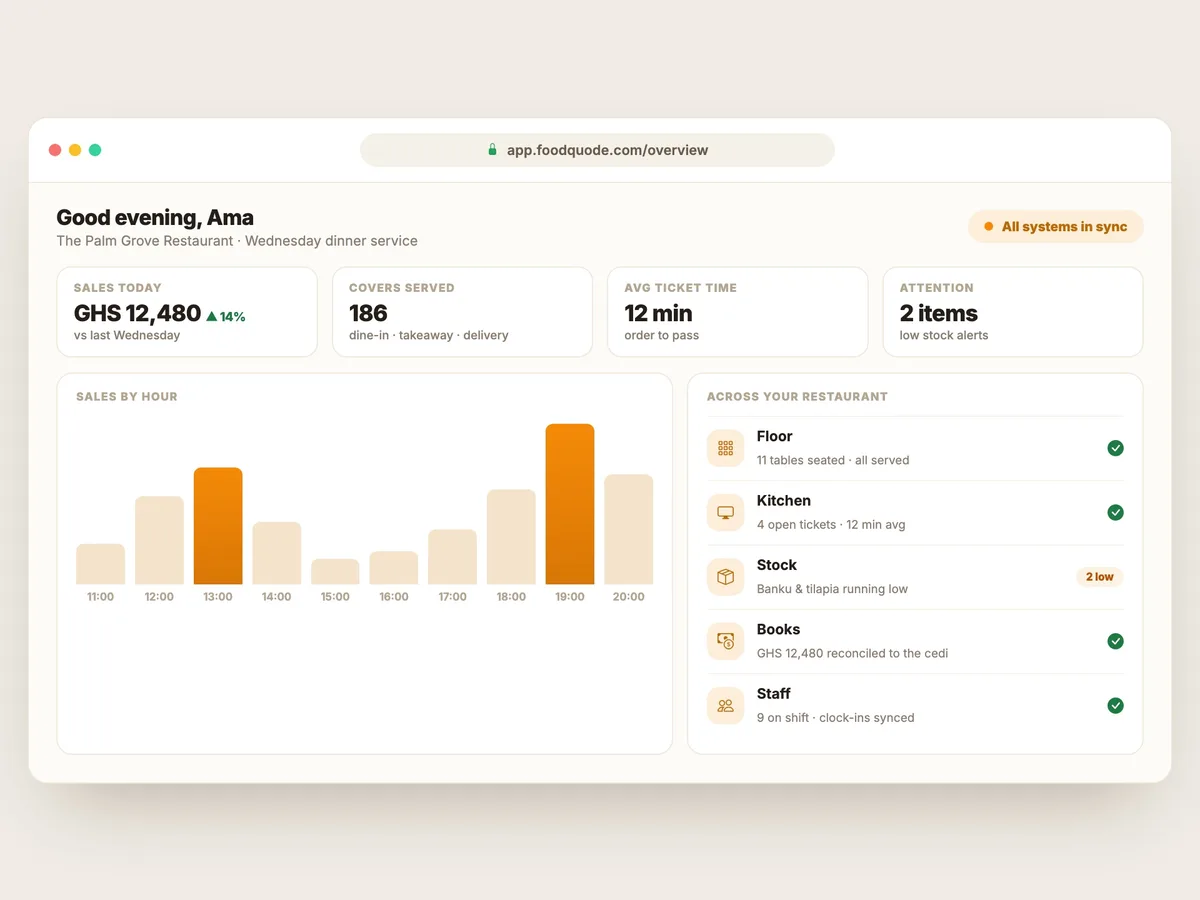This screenshot has height=900, width=1200.
Task: Open the Attention low stock alerts card
Action: tap(1013, 312)
